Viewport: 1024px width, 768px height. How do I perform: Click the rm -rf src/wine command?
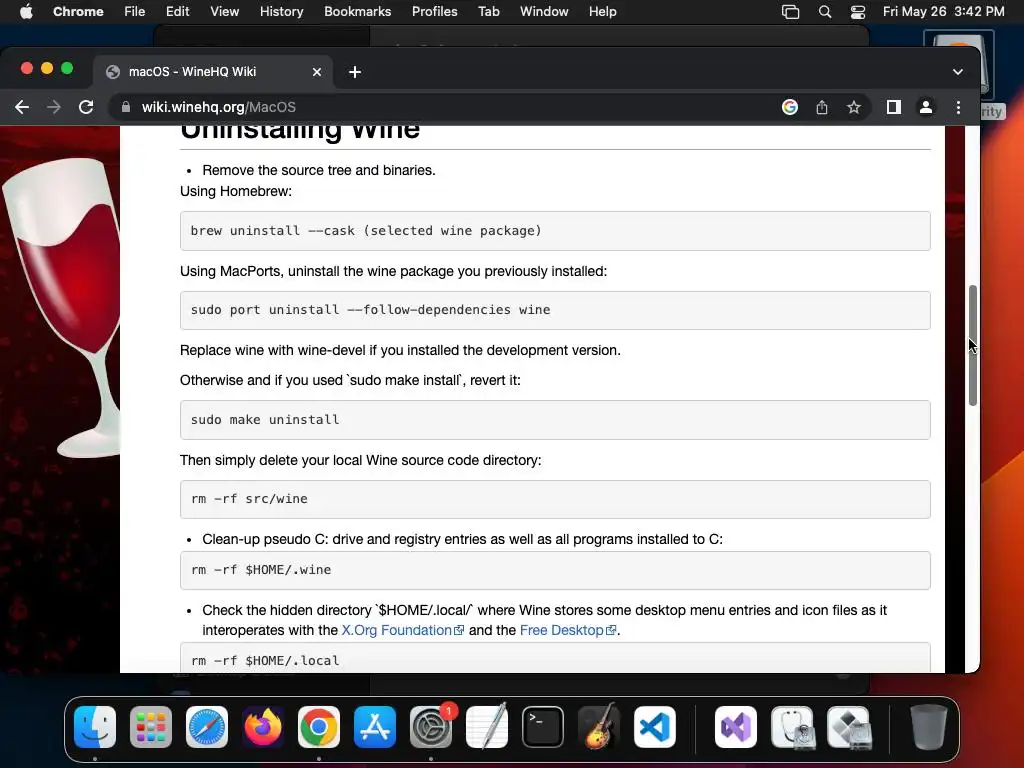click(x=249, y=498)
